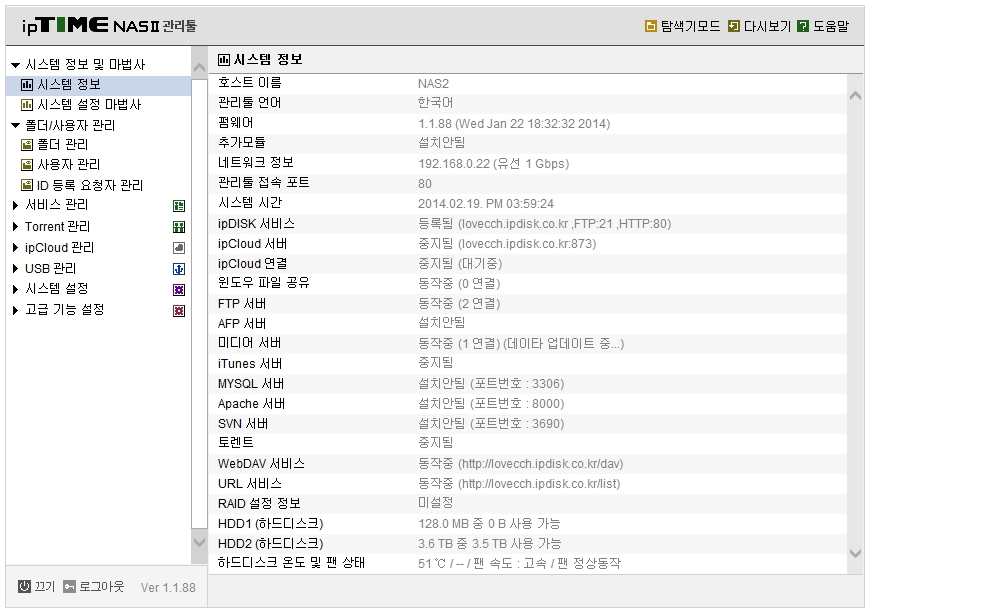This screenshot has width=985, height=613.
Task: Click the icon beside ID 등록 요청자 관리
Action: [x=26, y=185]
